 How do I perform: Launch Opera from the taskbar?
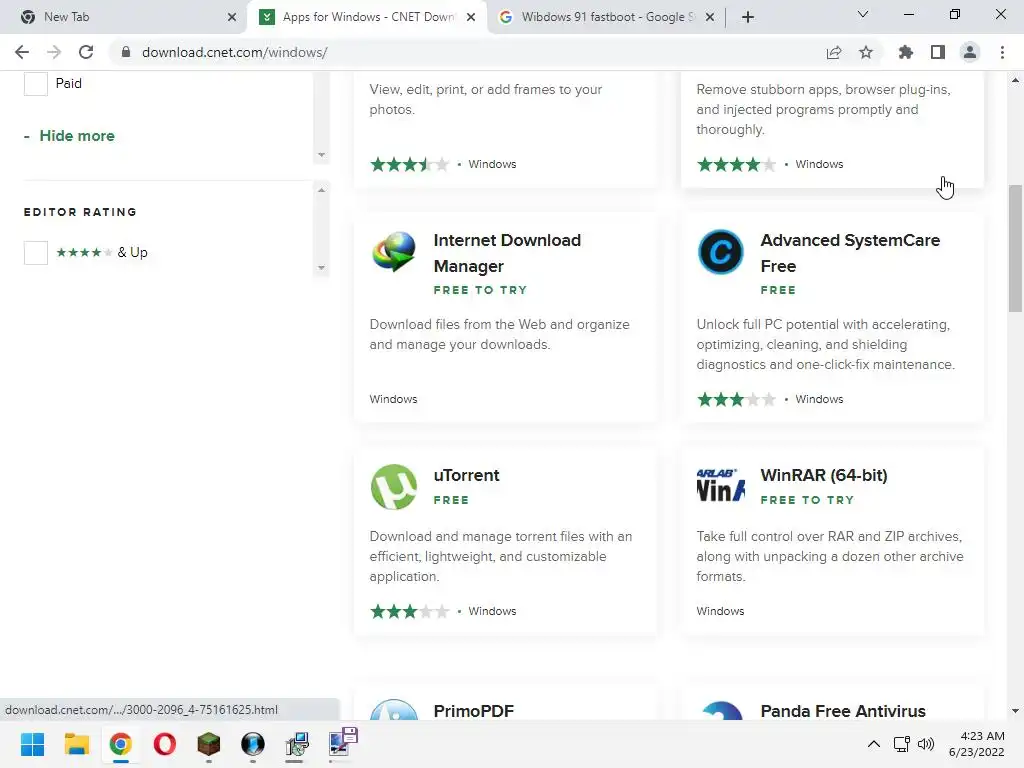165,744
